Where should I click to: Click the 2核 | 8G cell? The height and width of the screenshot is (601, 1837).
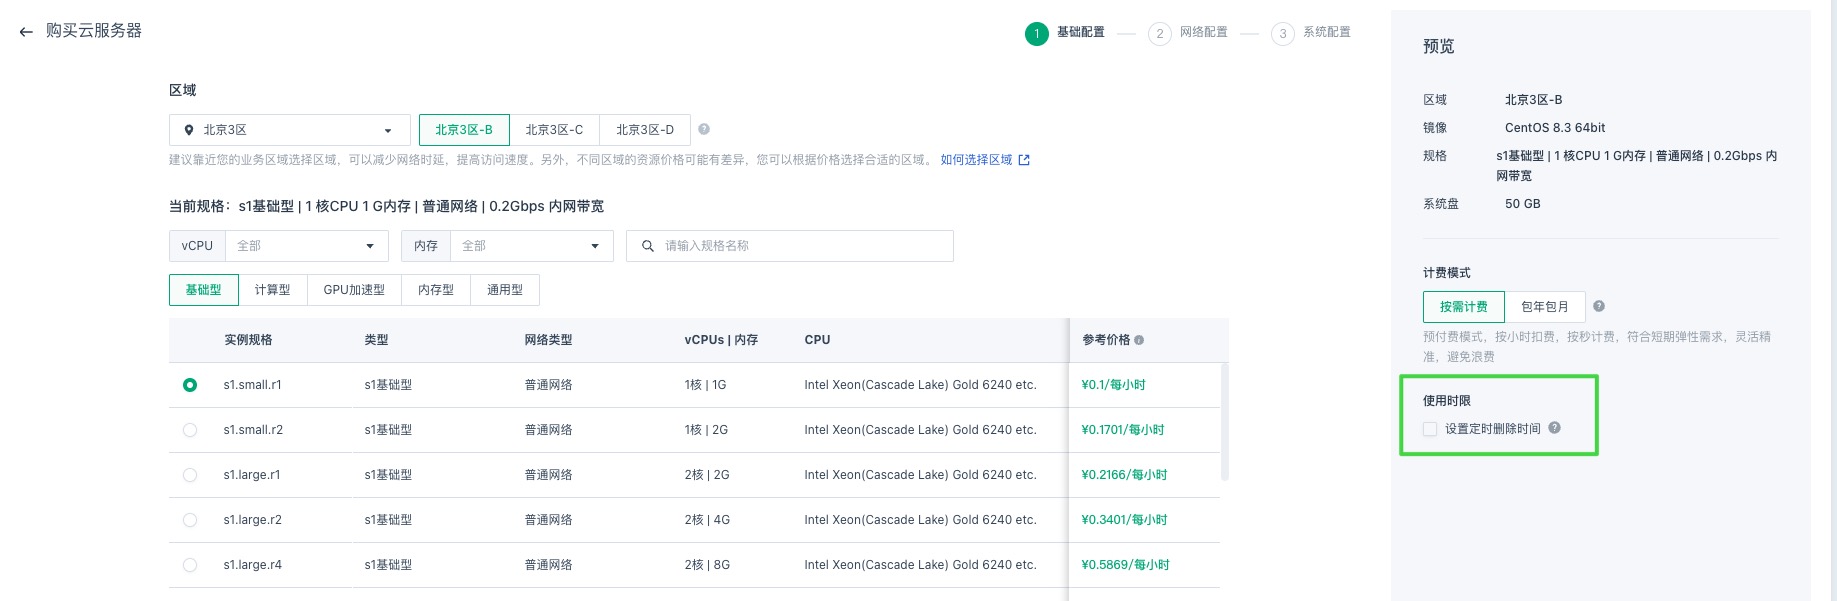tap(707, 565)
